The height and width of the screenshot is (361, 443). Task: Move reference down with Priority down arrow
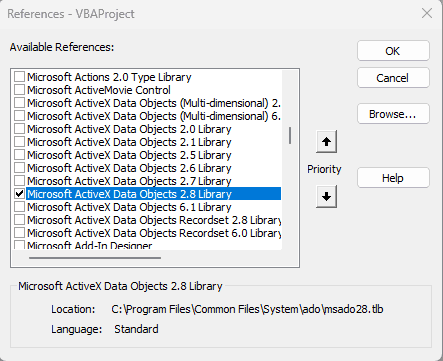(326, 197)
